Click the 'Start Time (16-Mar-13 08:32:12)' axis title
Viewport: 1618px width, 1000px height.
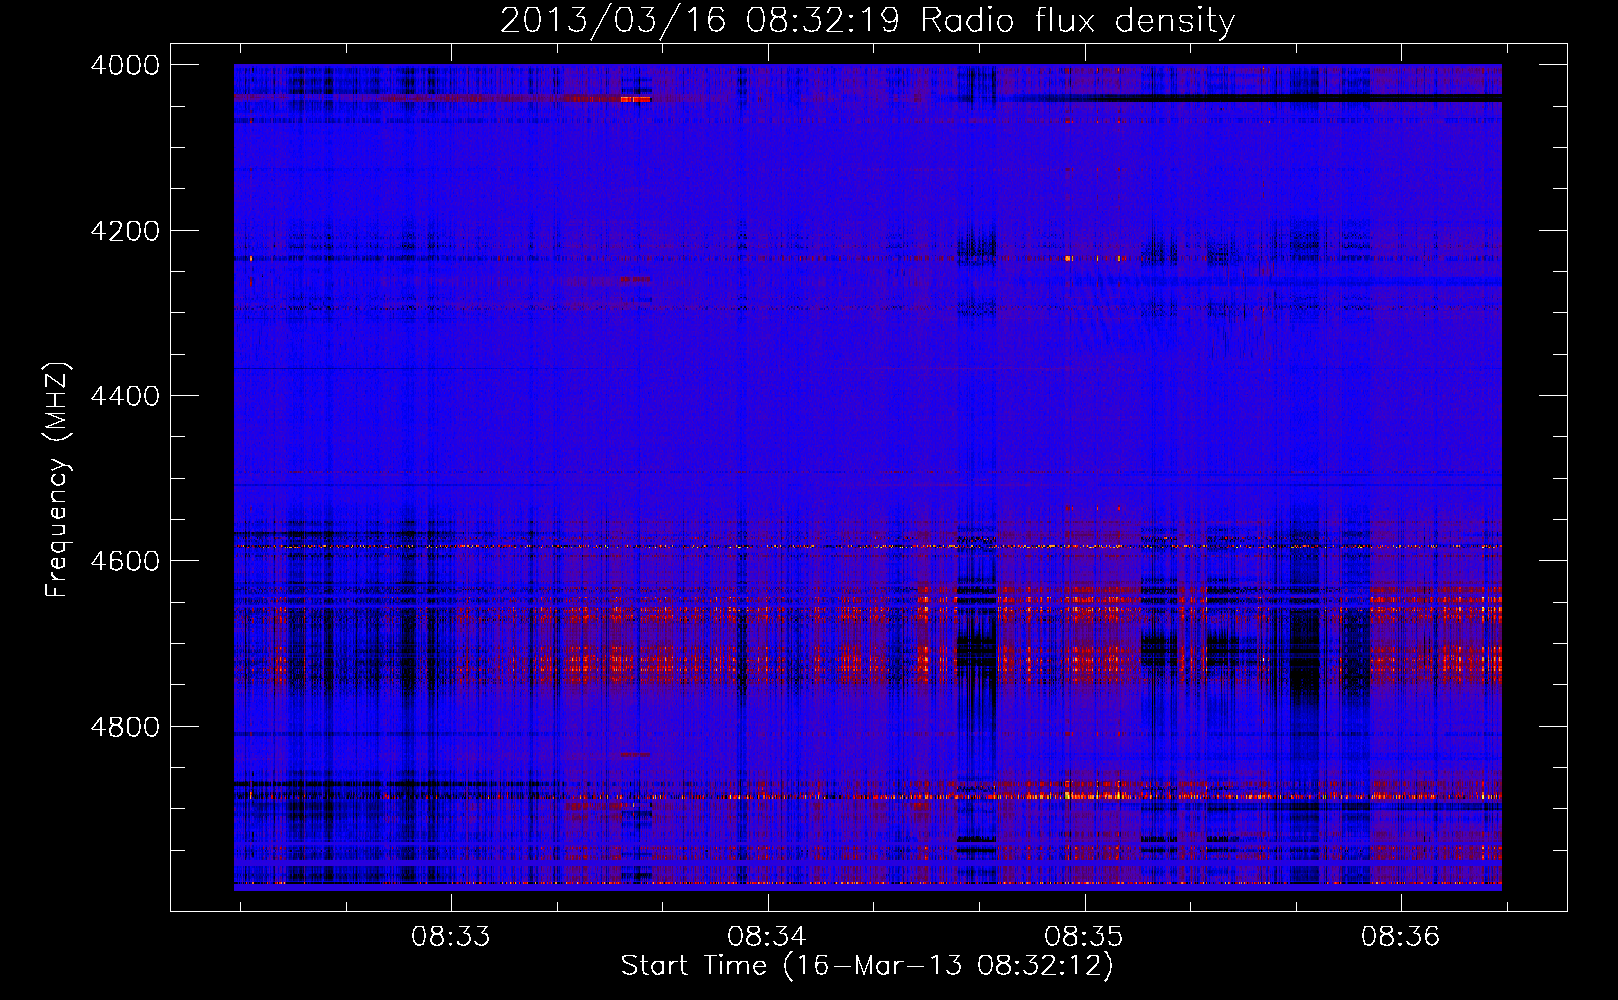(867, 966)
